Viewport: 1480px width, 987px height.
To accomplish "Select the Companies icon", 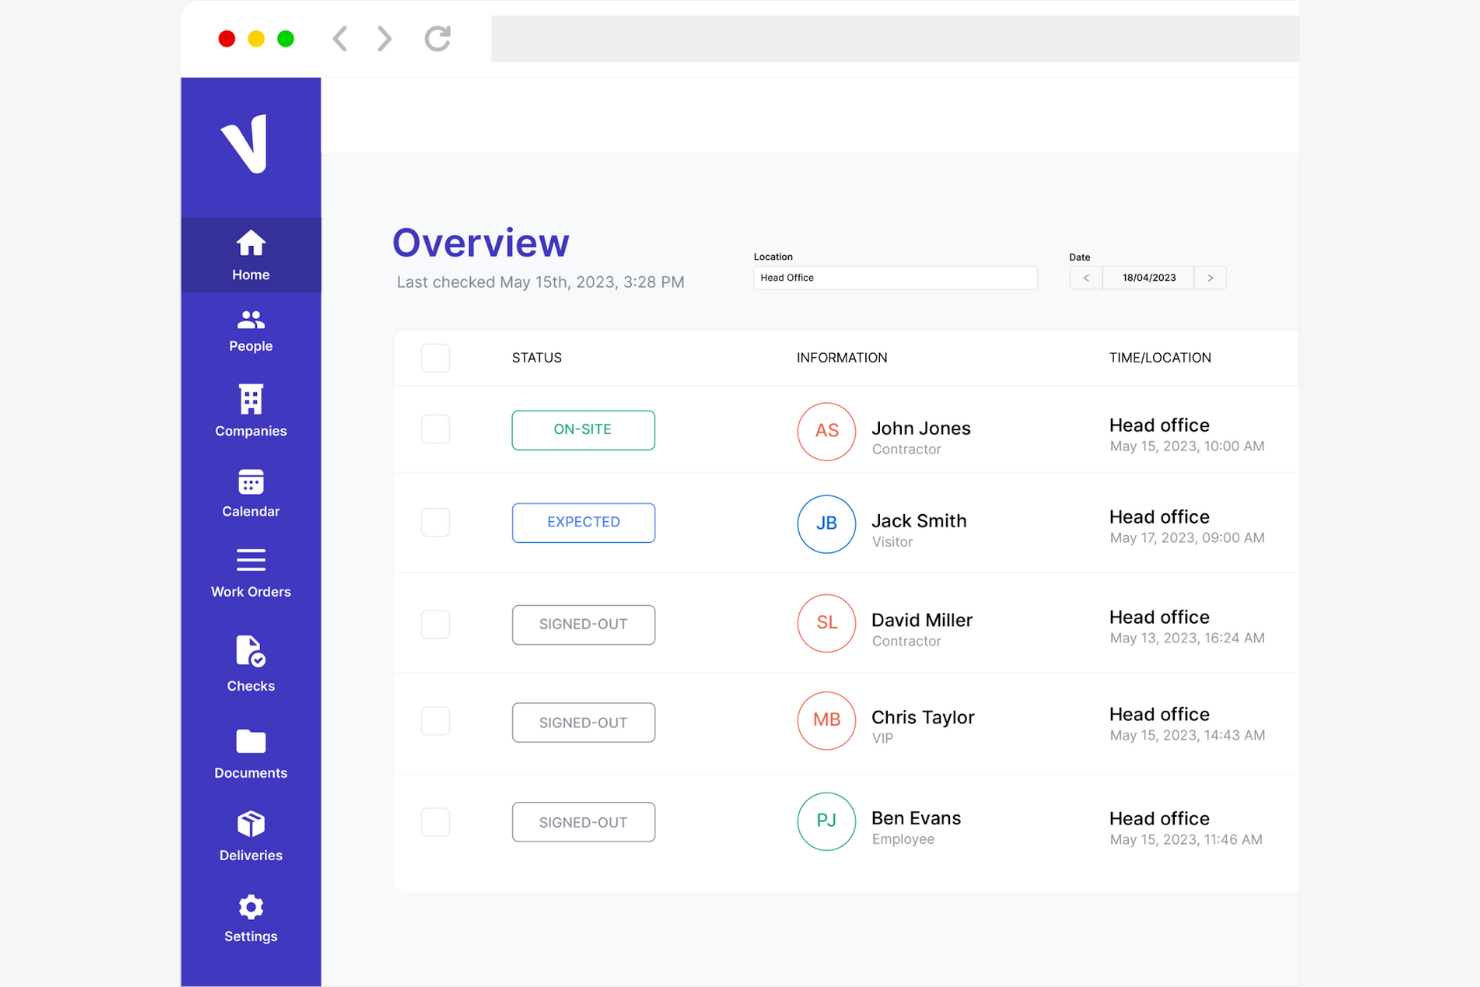I will click(250, 411).
